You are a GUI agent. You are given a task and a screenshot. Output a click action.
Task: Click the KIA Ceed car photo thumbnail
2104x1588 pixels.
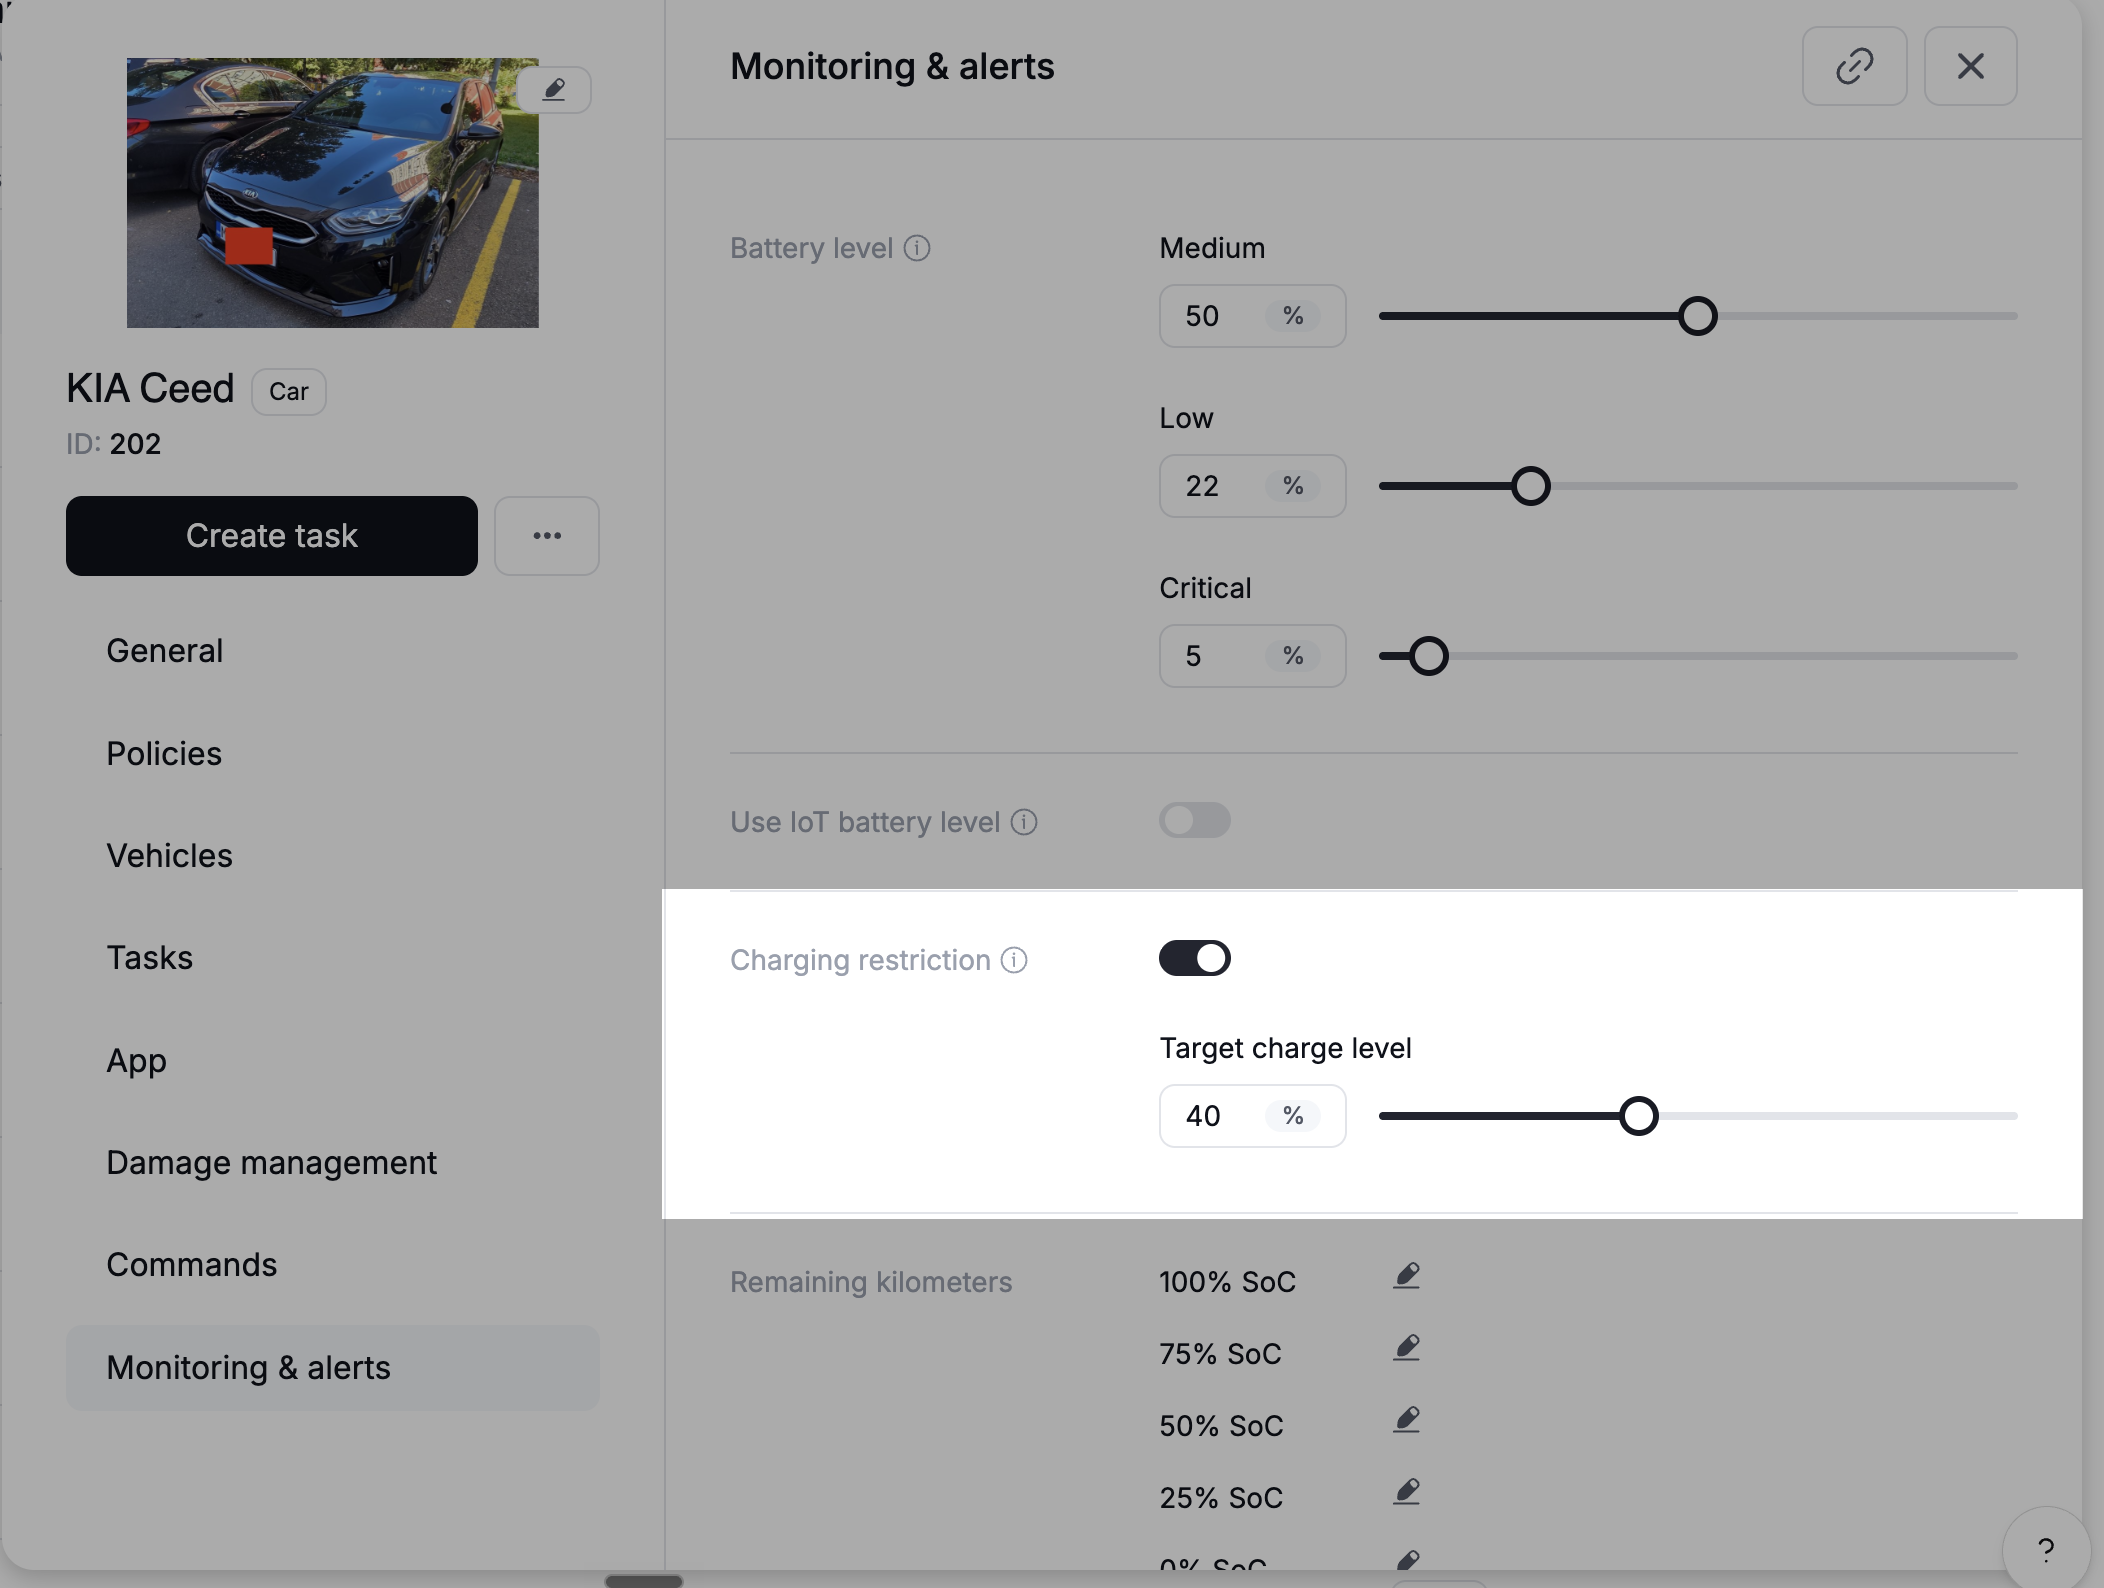(x=332, y=192)
